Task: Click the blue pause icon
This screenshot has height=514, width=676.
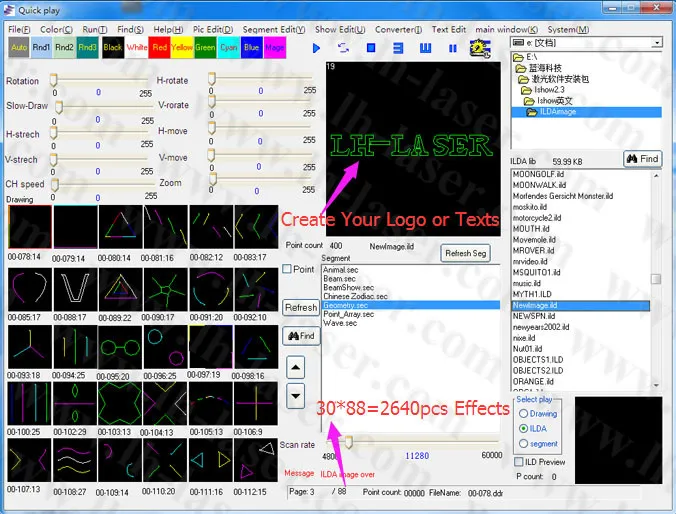Action: 452,48
